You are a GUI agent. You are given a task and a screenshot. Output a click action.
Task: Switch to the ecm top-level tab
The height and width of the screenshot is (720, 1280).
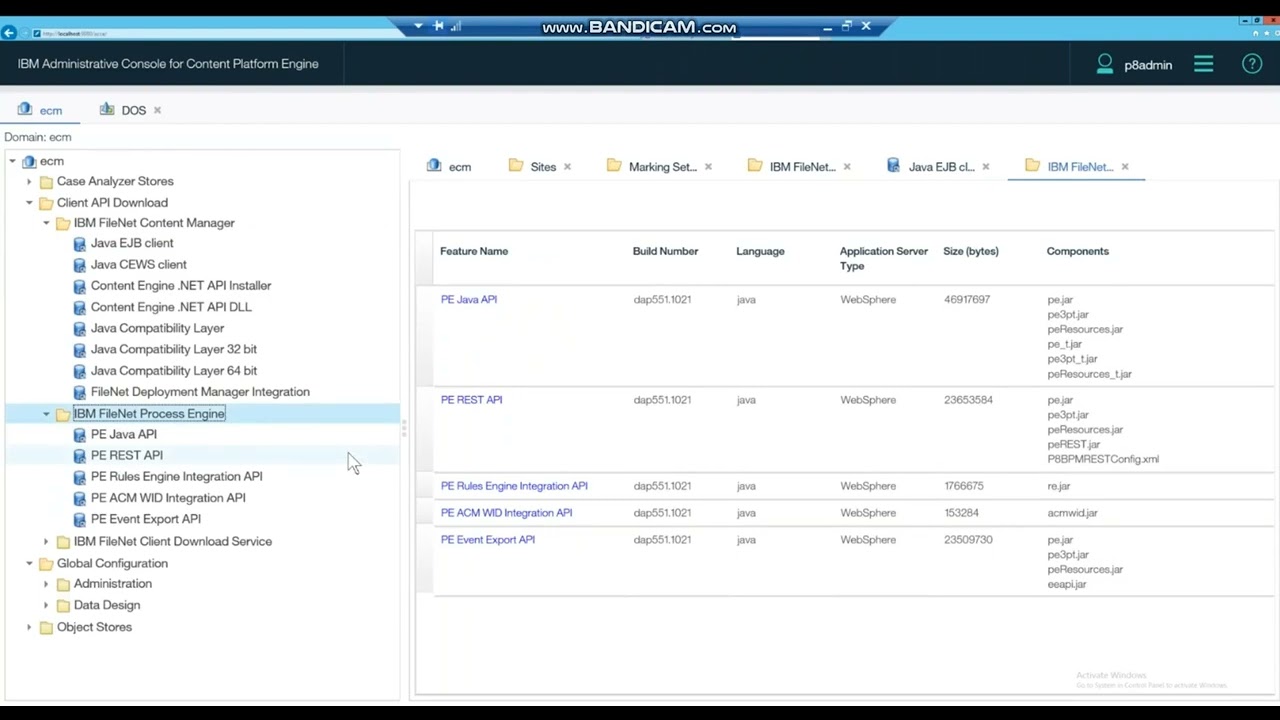[42, 110]
